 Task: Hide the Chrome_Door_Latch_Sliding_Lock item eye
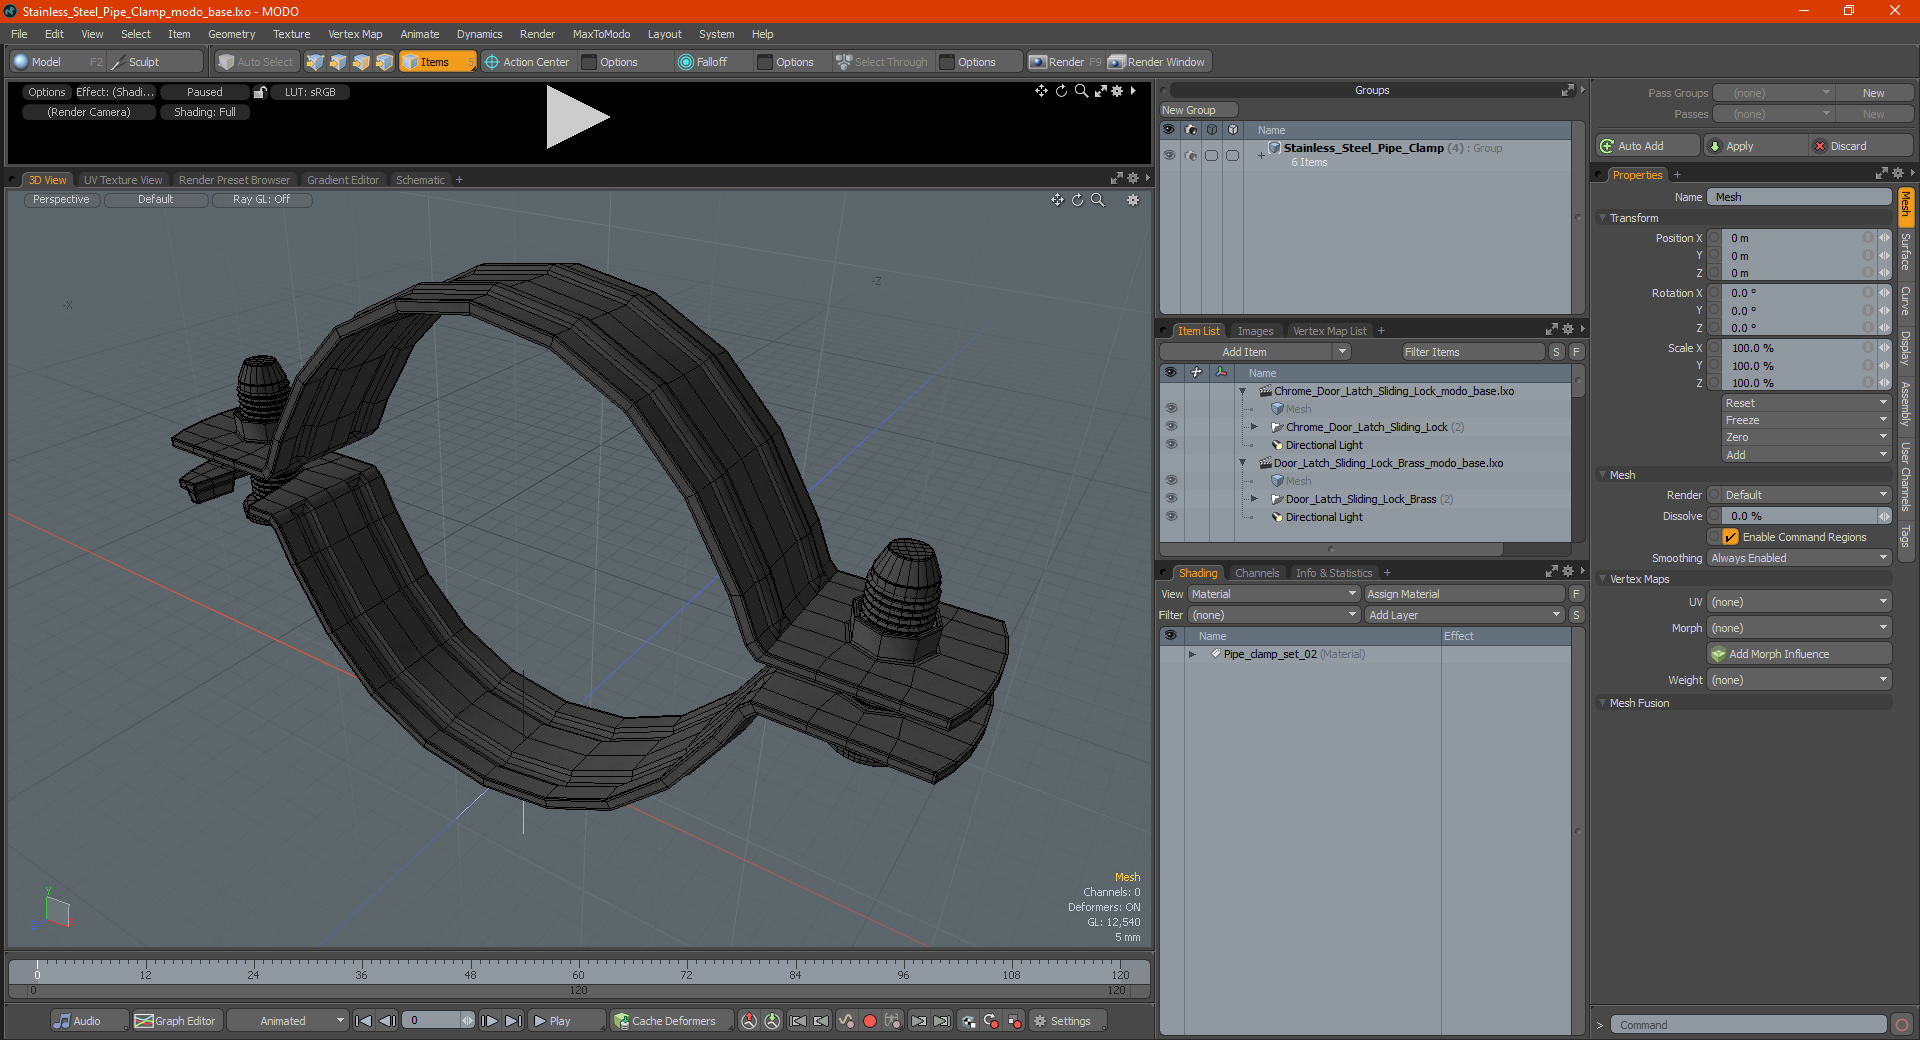1171,427
